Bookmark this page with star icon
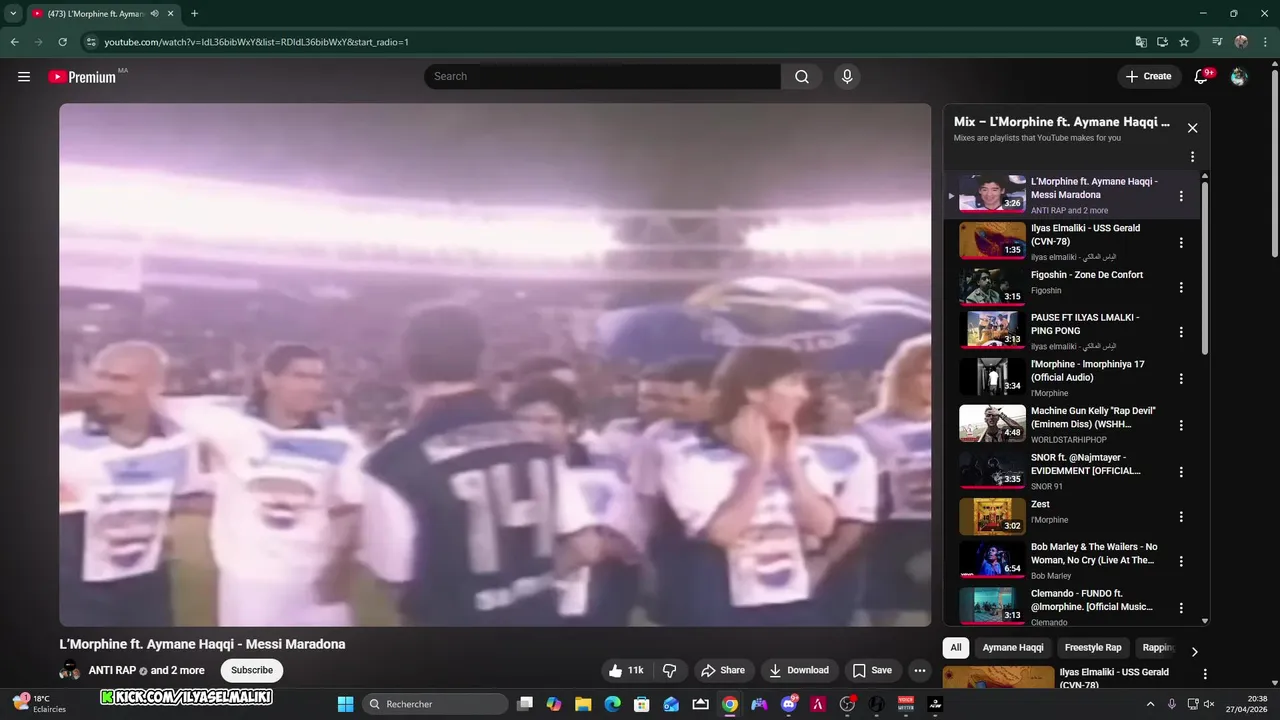The image size is (1280, 720). [1184, 42]
